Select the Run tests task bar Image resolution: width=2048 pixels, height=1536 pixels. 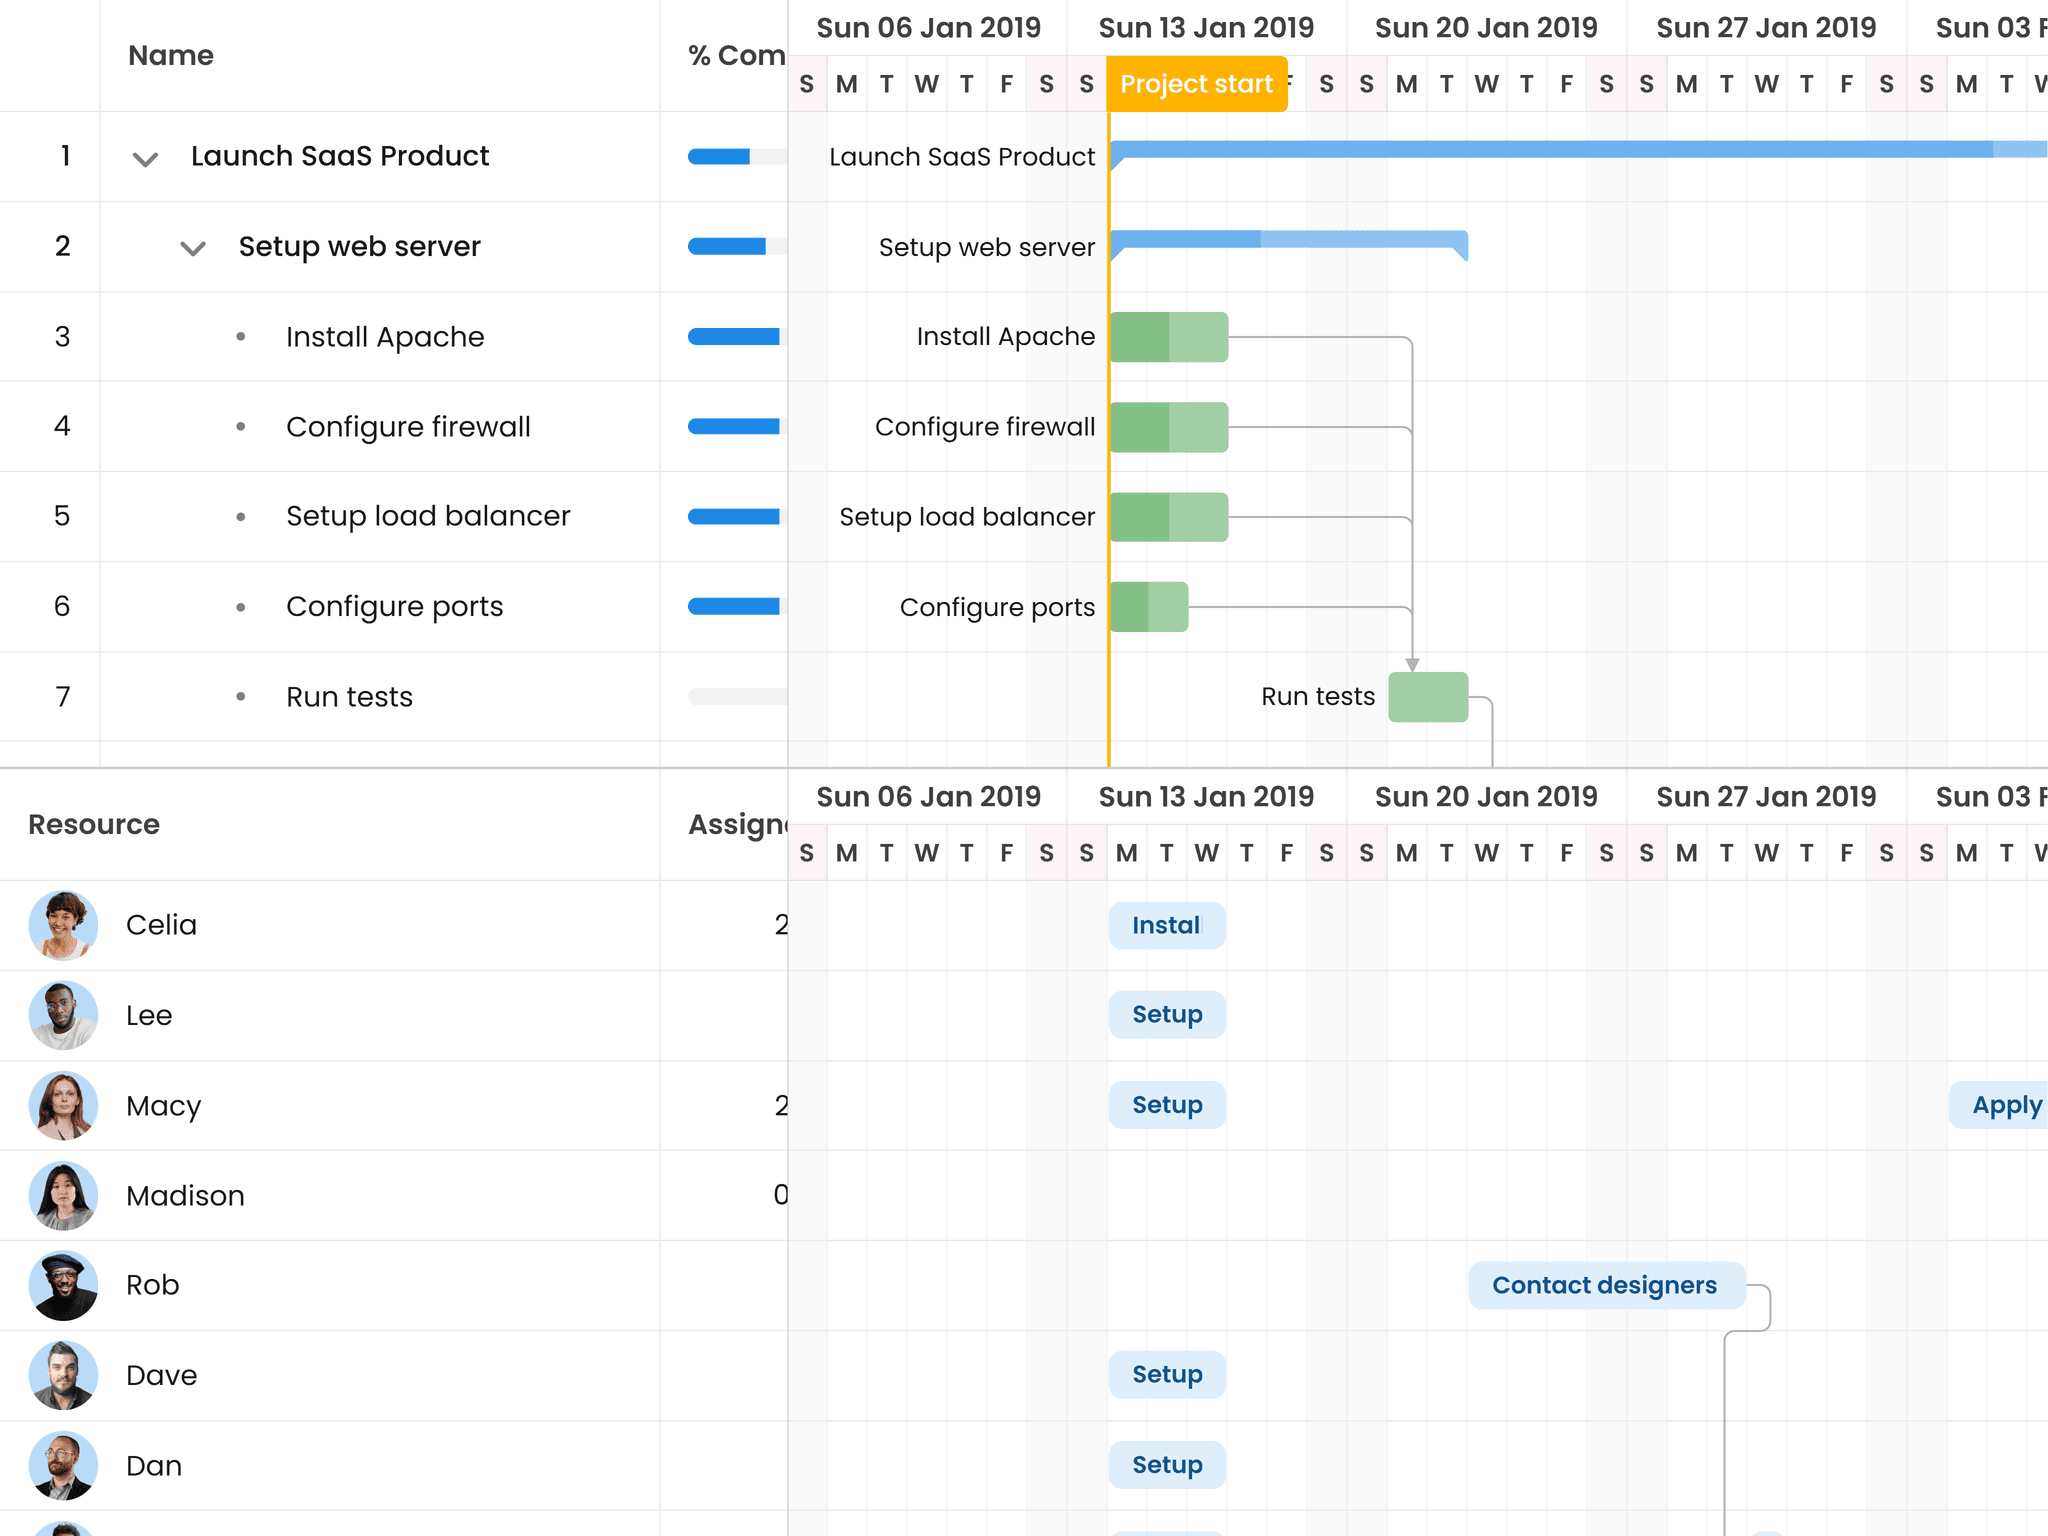1428,696
